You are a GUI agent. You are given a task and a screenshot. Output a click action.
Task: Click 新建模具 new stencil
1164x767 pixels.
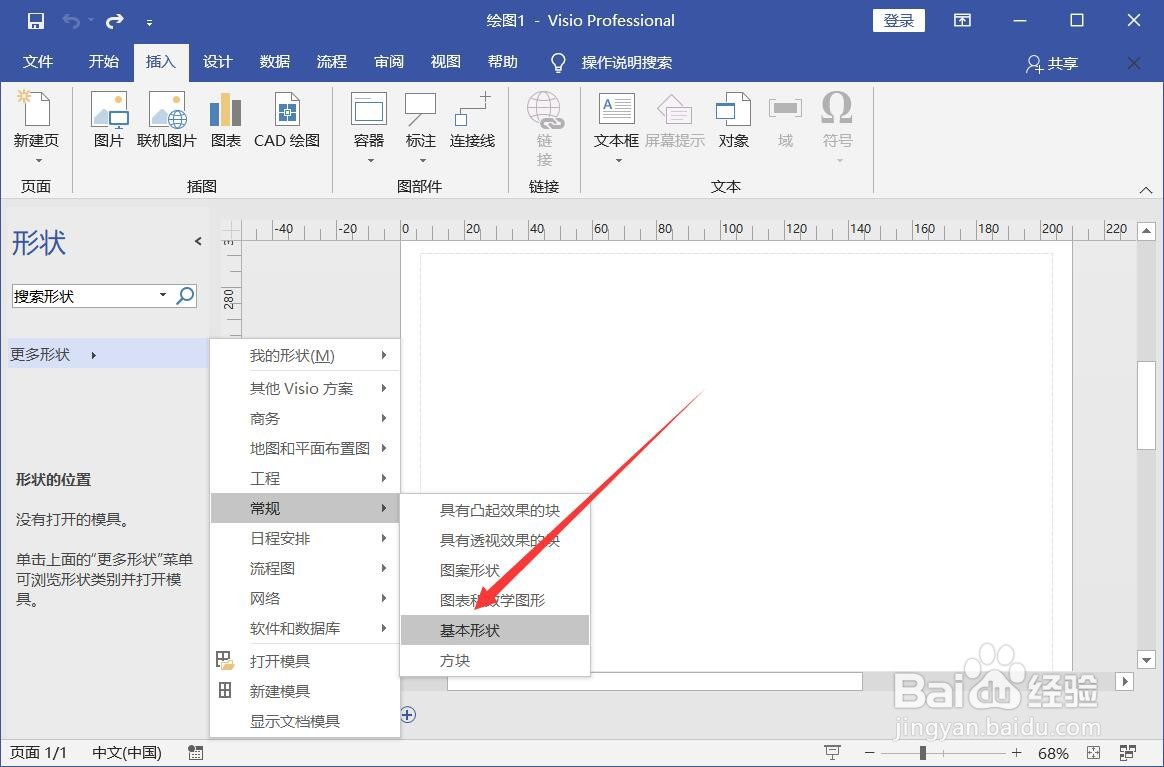pyautogui.click(x=305, y=691)
